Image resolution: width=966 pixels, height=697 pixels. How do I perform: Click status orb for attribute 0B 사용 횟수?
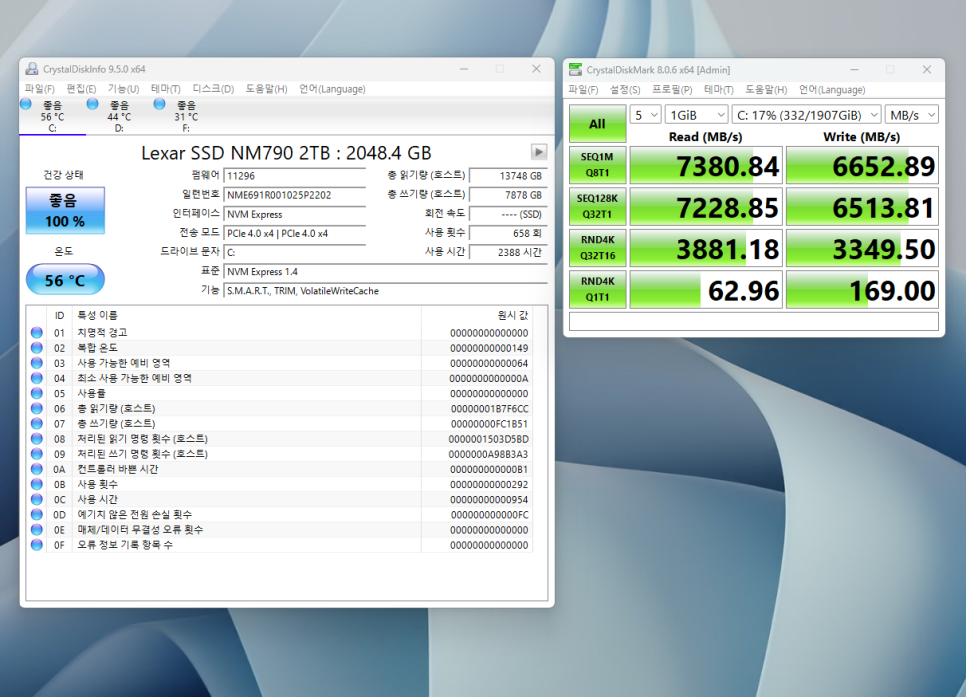37,484
